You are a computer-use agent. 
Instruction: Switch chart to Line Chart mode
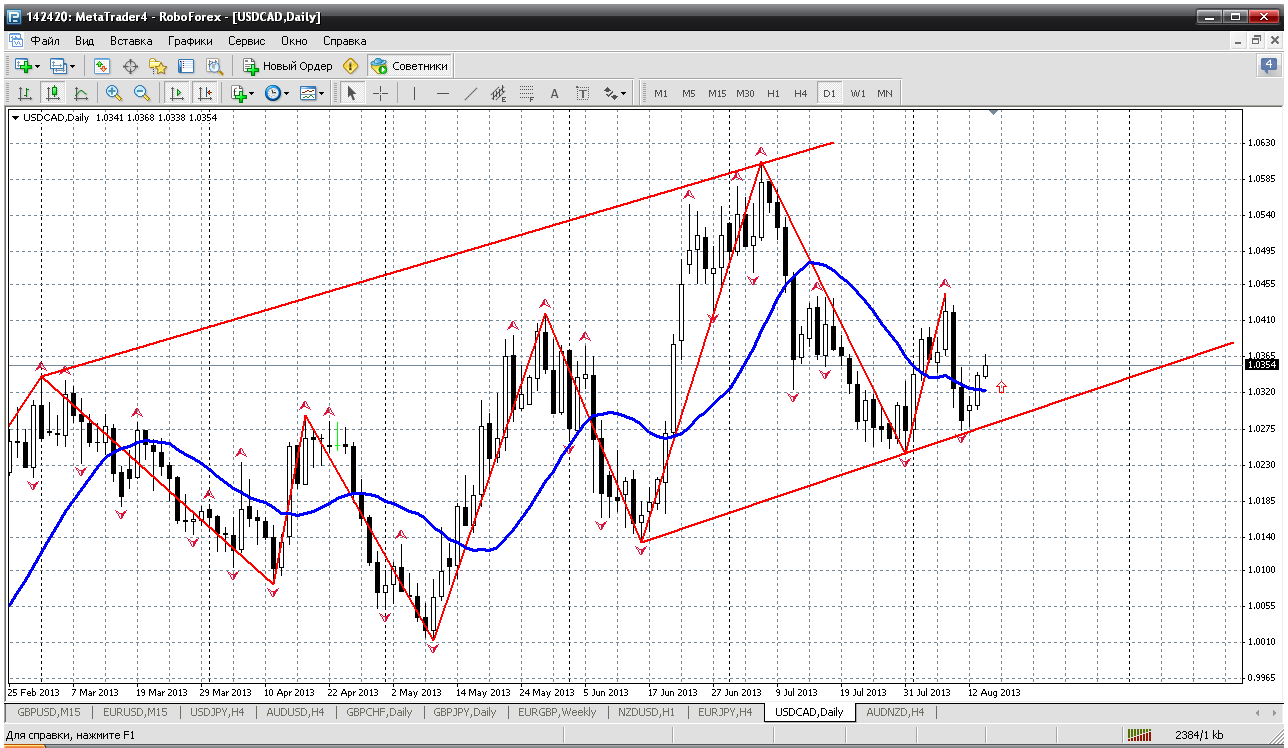(80, 93)
